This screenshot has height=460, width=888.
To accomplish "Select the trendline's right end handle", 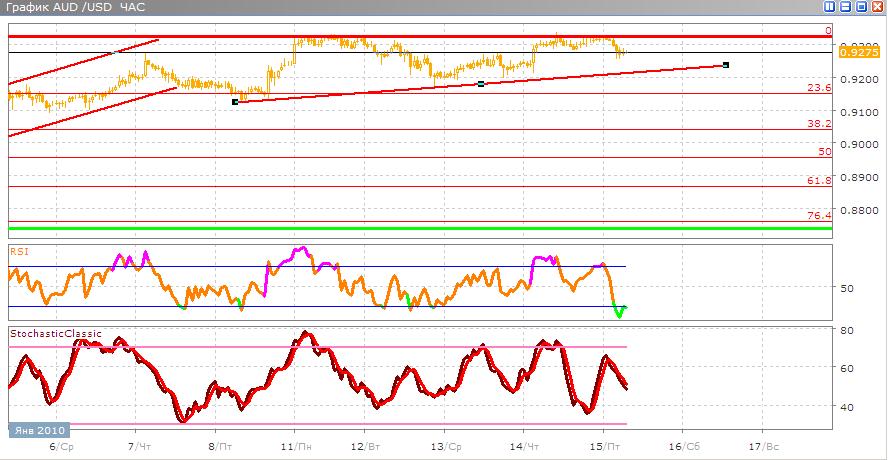I will 726,65.
